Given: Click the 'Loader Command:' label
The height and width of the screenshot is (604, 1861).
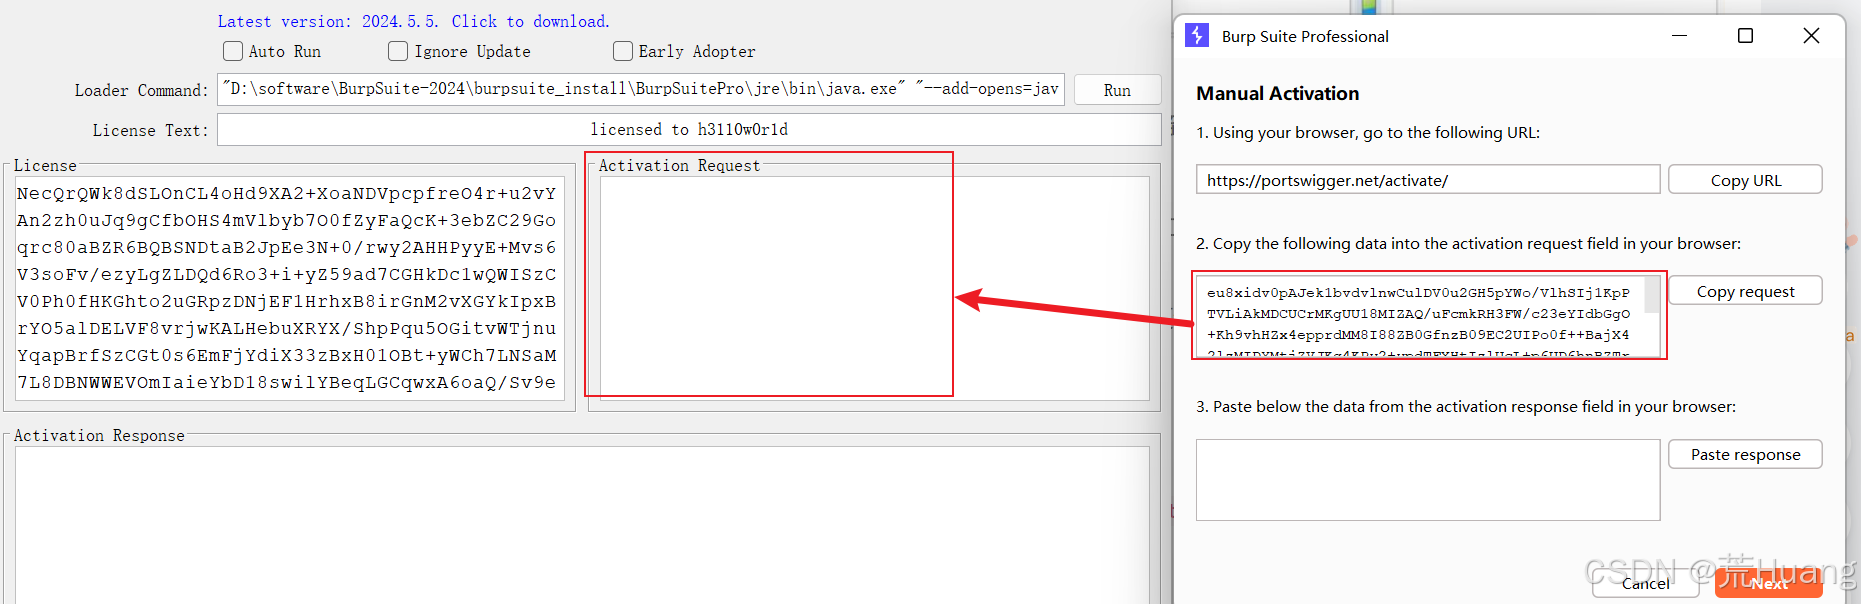Looking at the screenshot, I should click(141, 90).
